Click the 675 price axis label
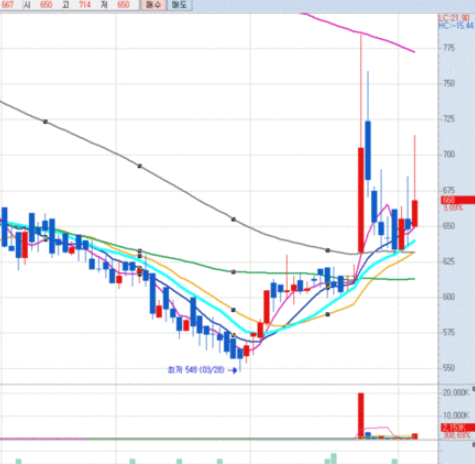Viewport: 475px width, 464px height. [449, 190]
